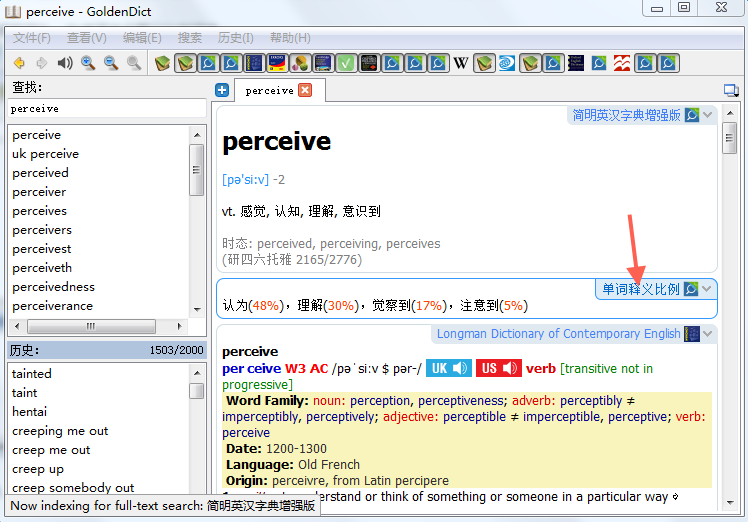This screenshot has height=522, width=748.
Task: Click the [pə'si:v] phonetic link
Action: tap(246, 180)
